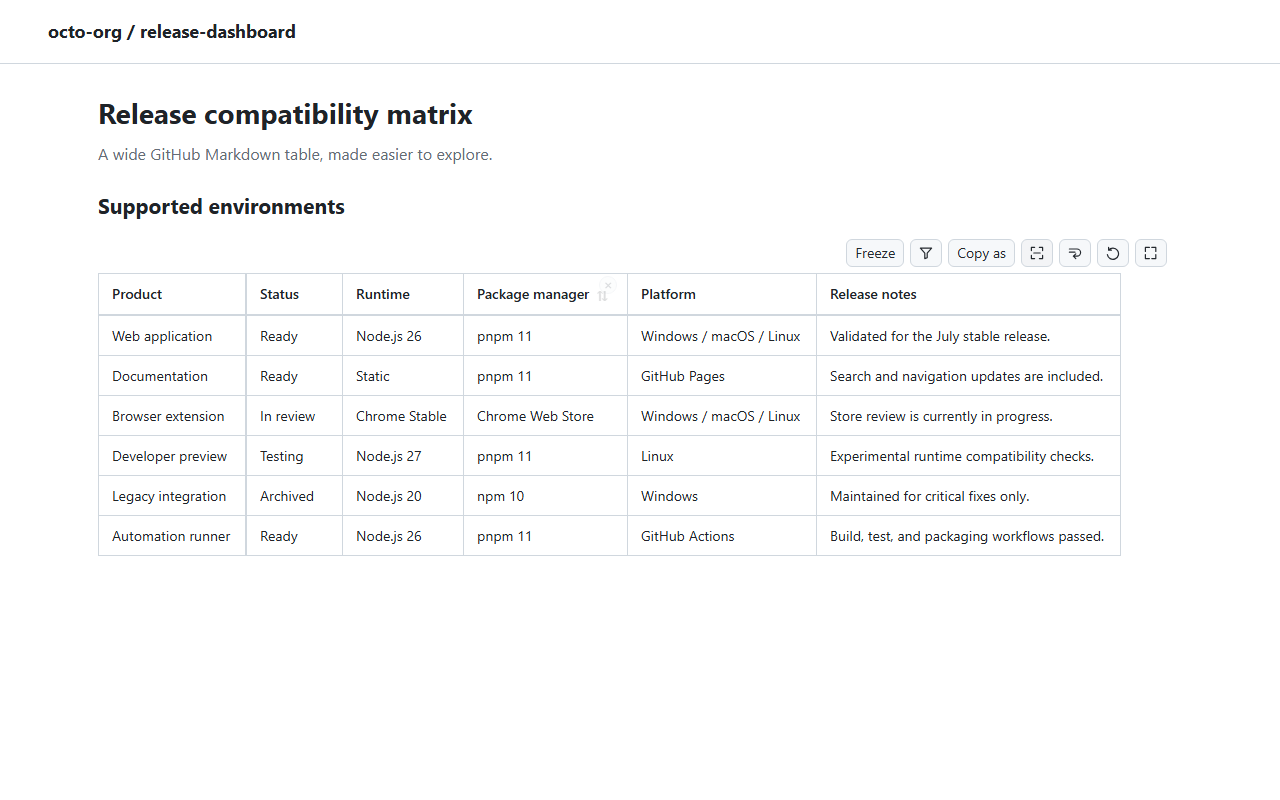Click Node.js 26 in Web application row

coord(403,336)
